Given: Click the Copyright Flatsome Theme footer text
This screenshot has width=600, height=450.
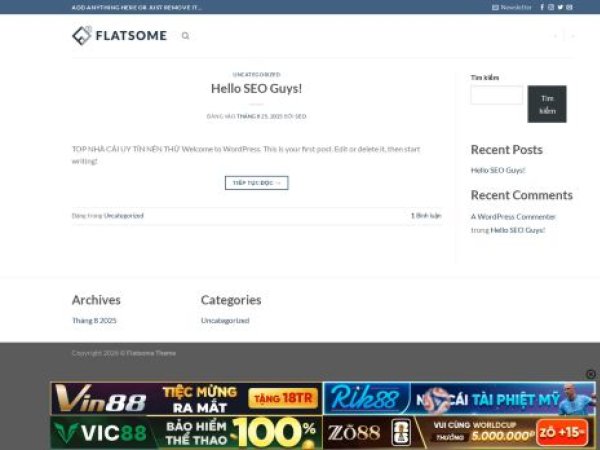Looking at the screenshot, I should point(124,353).
